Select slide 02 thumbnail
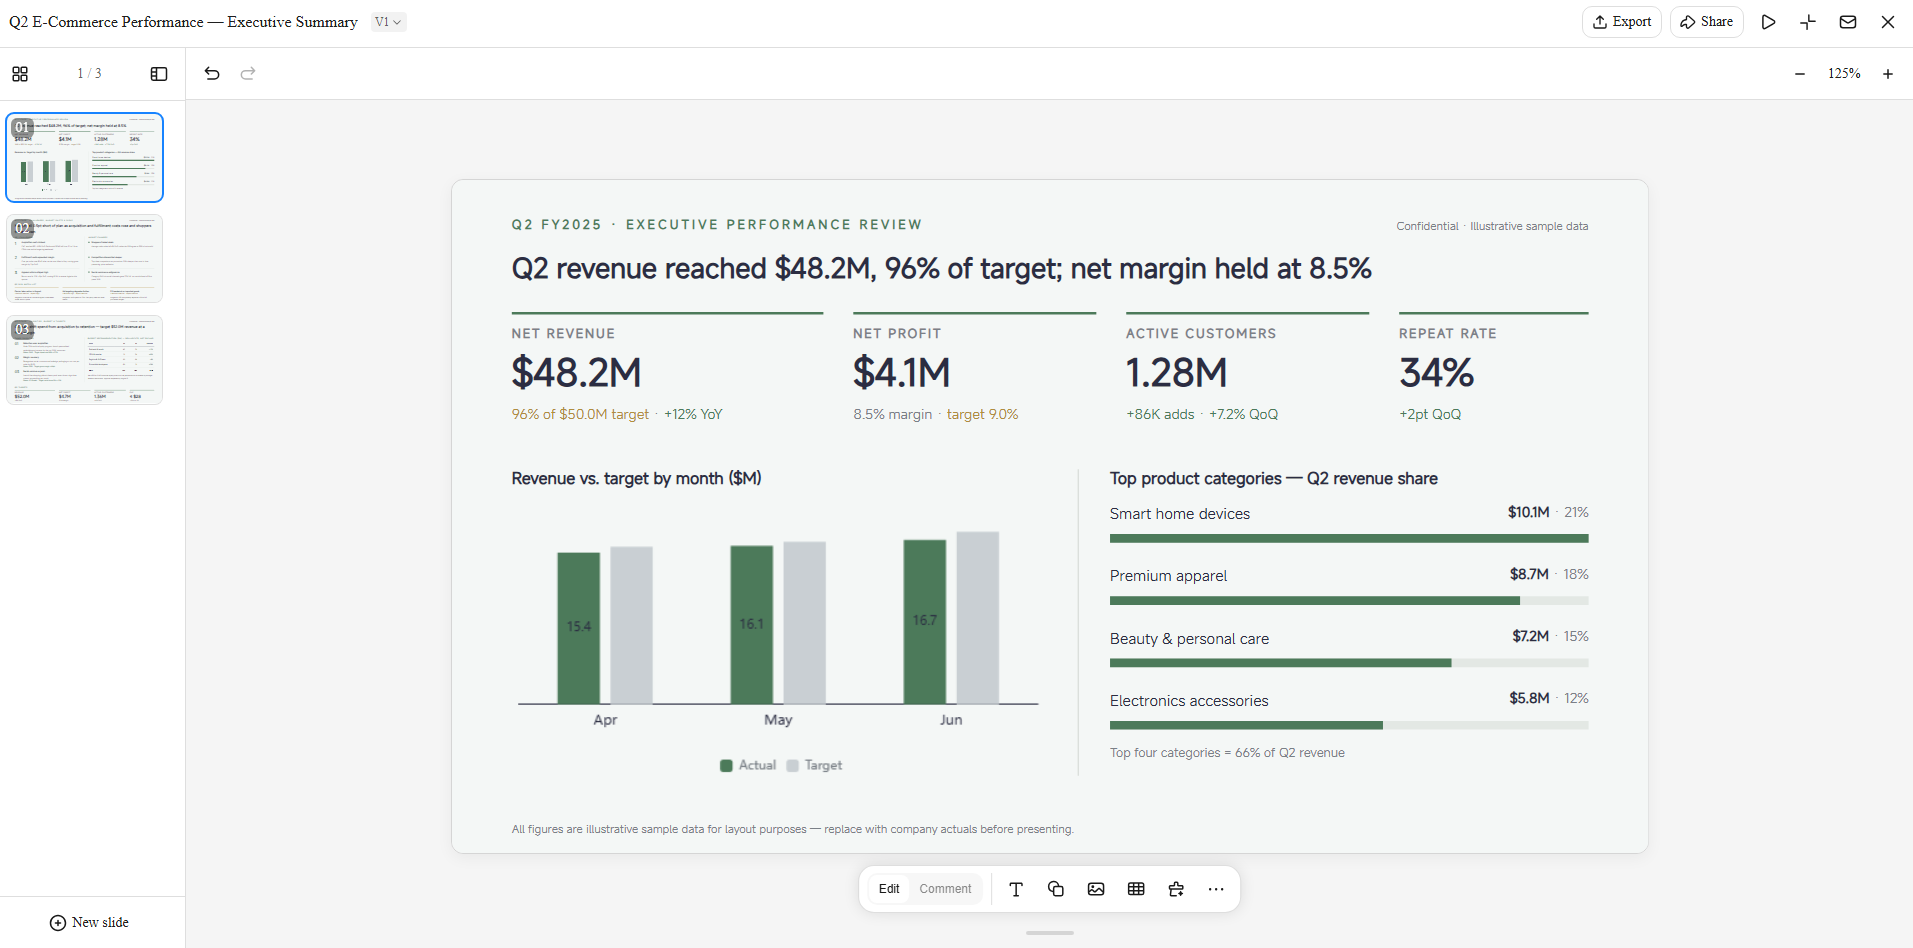1913x948 pixels. pos(85,259)
